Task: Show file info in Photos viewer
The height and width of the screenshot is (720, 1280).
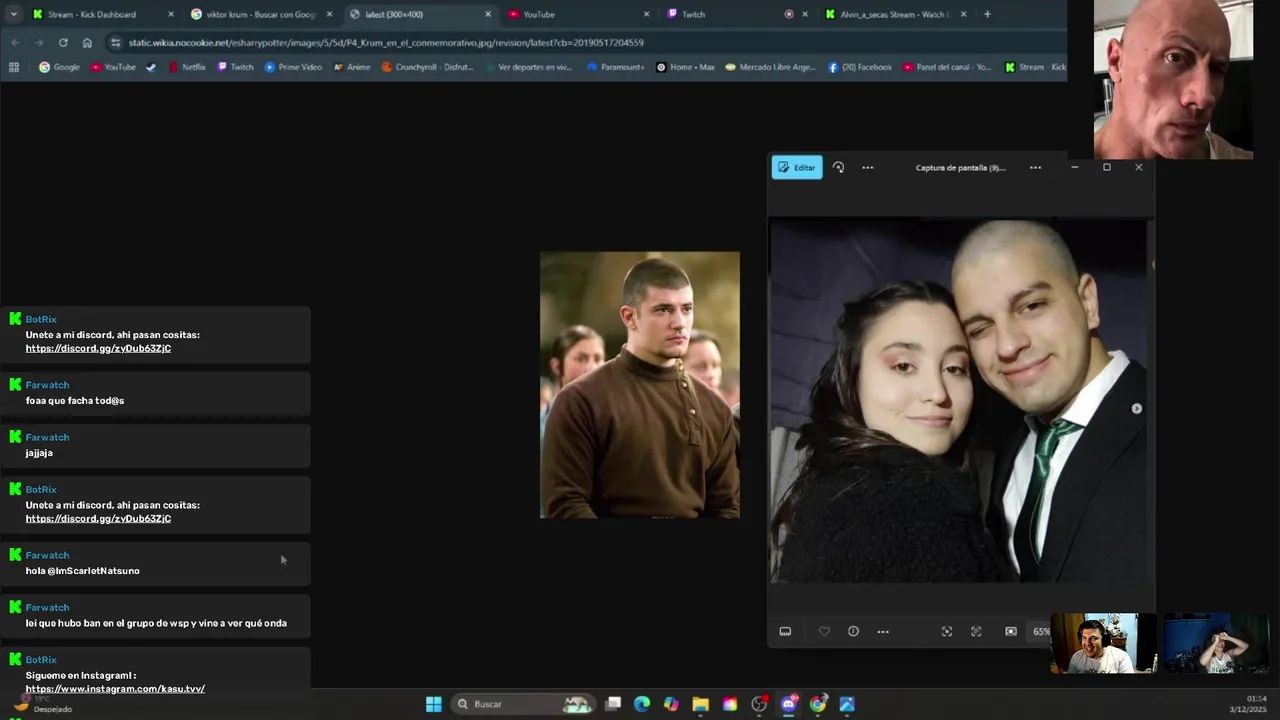Action: (x=853, y=631)
